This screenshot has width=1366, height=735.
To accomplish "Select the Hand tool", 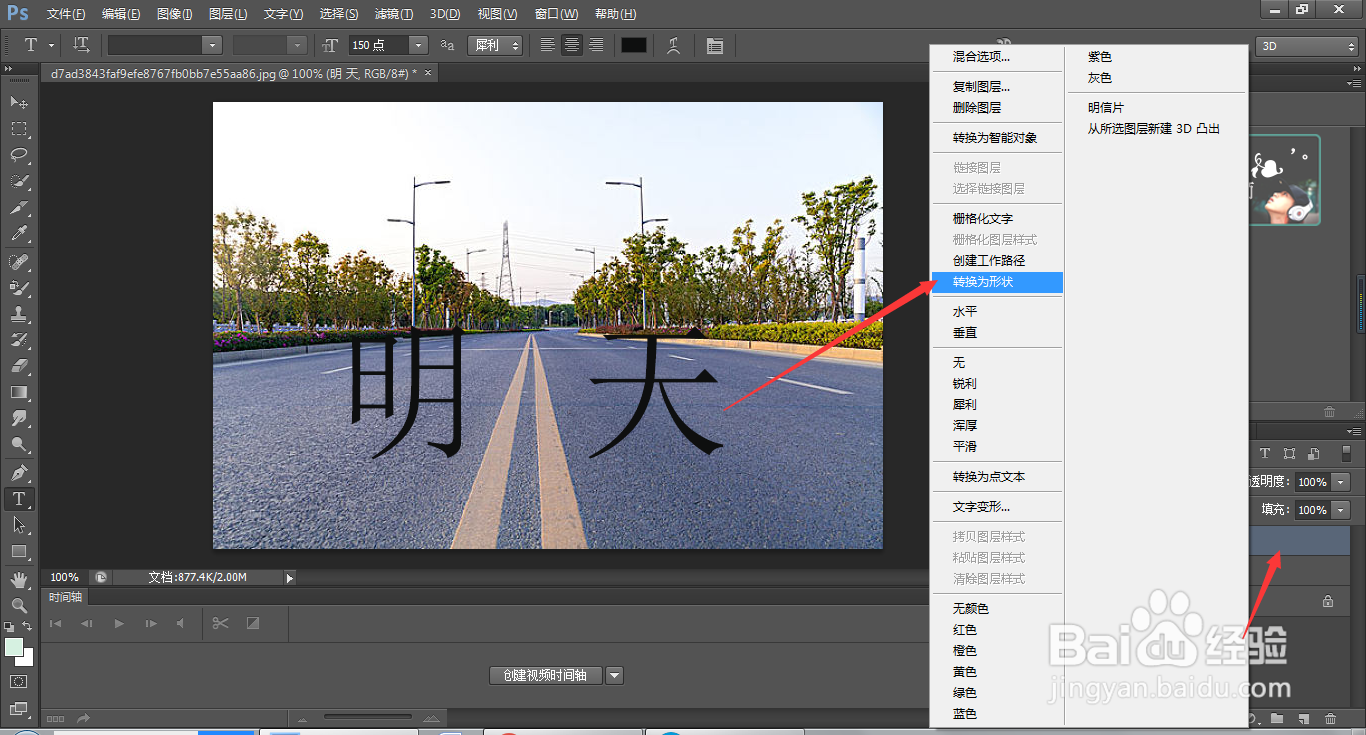I will click(18, 580).
